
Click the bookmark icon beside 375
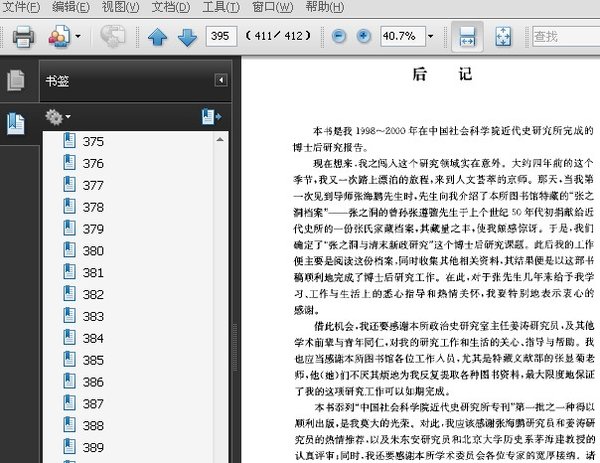[69, 140]
